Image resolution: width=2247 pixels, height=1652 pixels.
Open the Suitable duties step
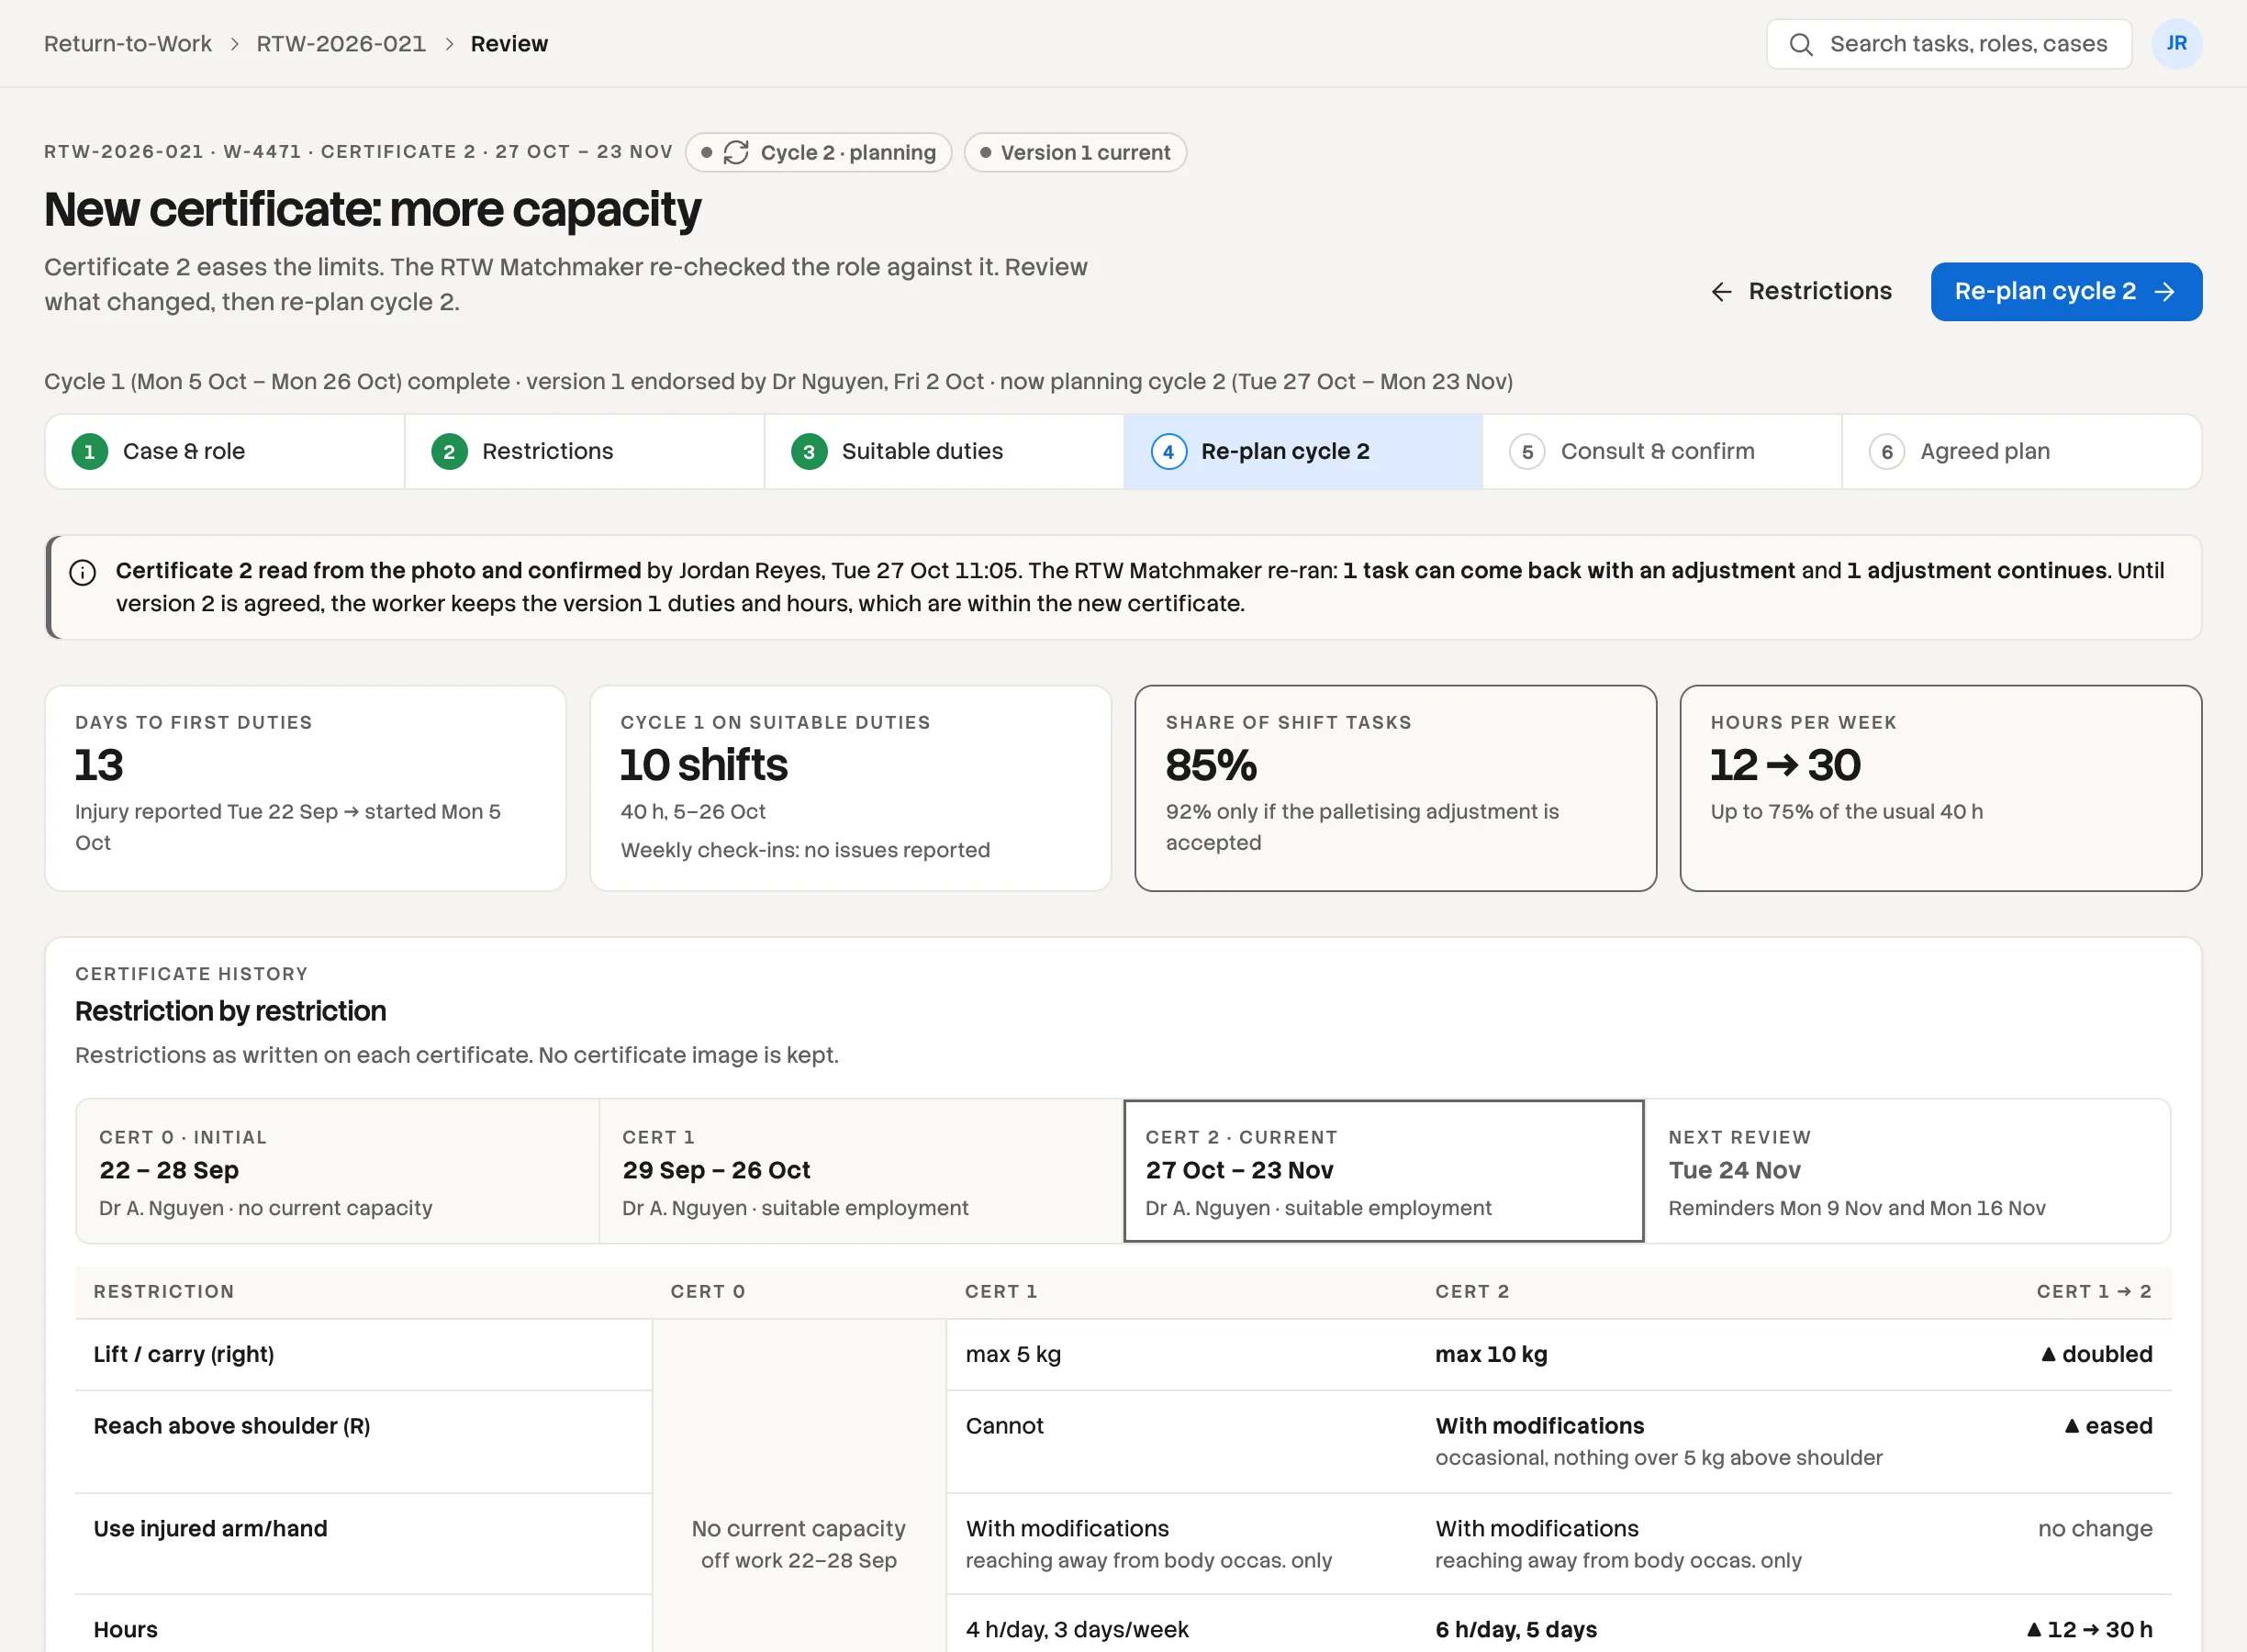[x=944, y=452]
